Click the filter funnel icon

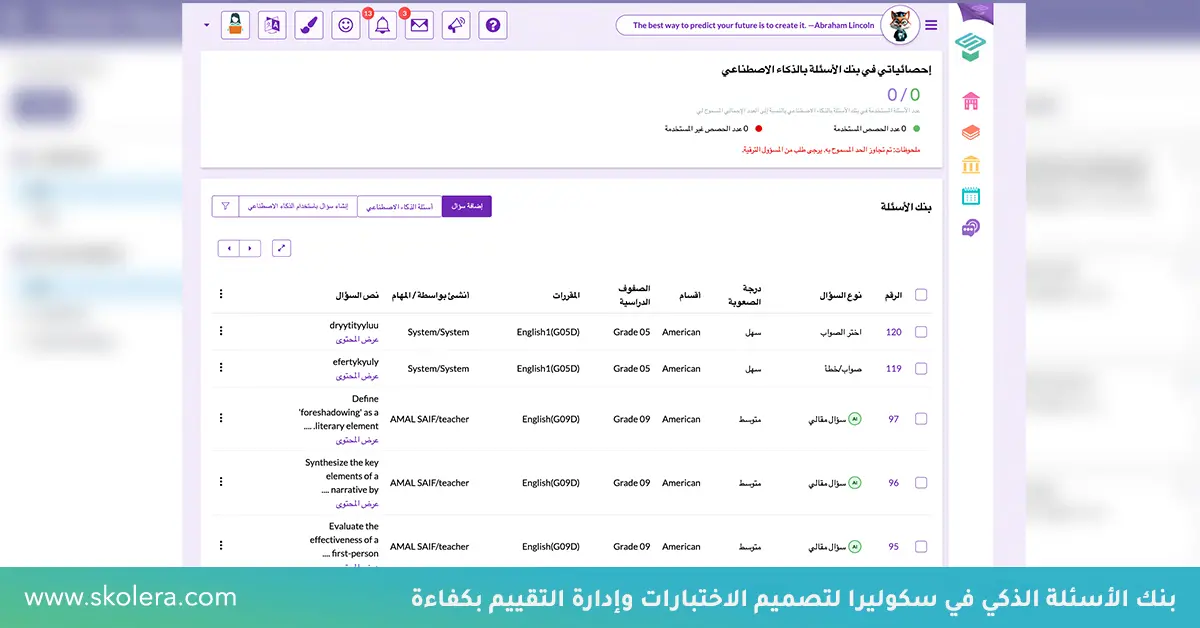pos(225,206)
